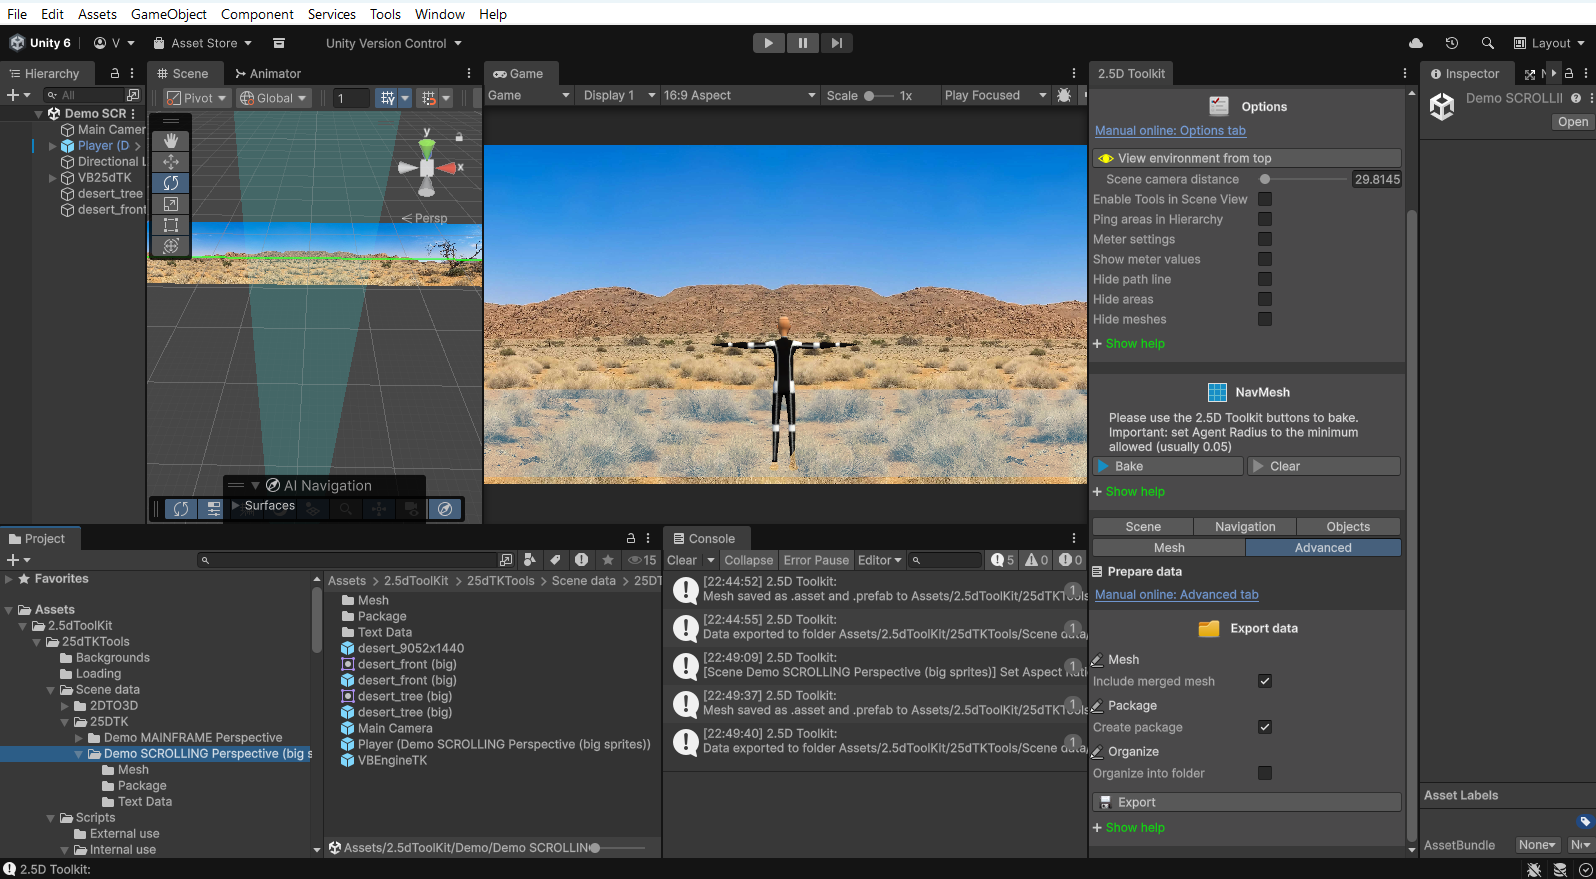Select the Rect transform tool

(171, 225)
